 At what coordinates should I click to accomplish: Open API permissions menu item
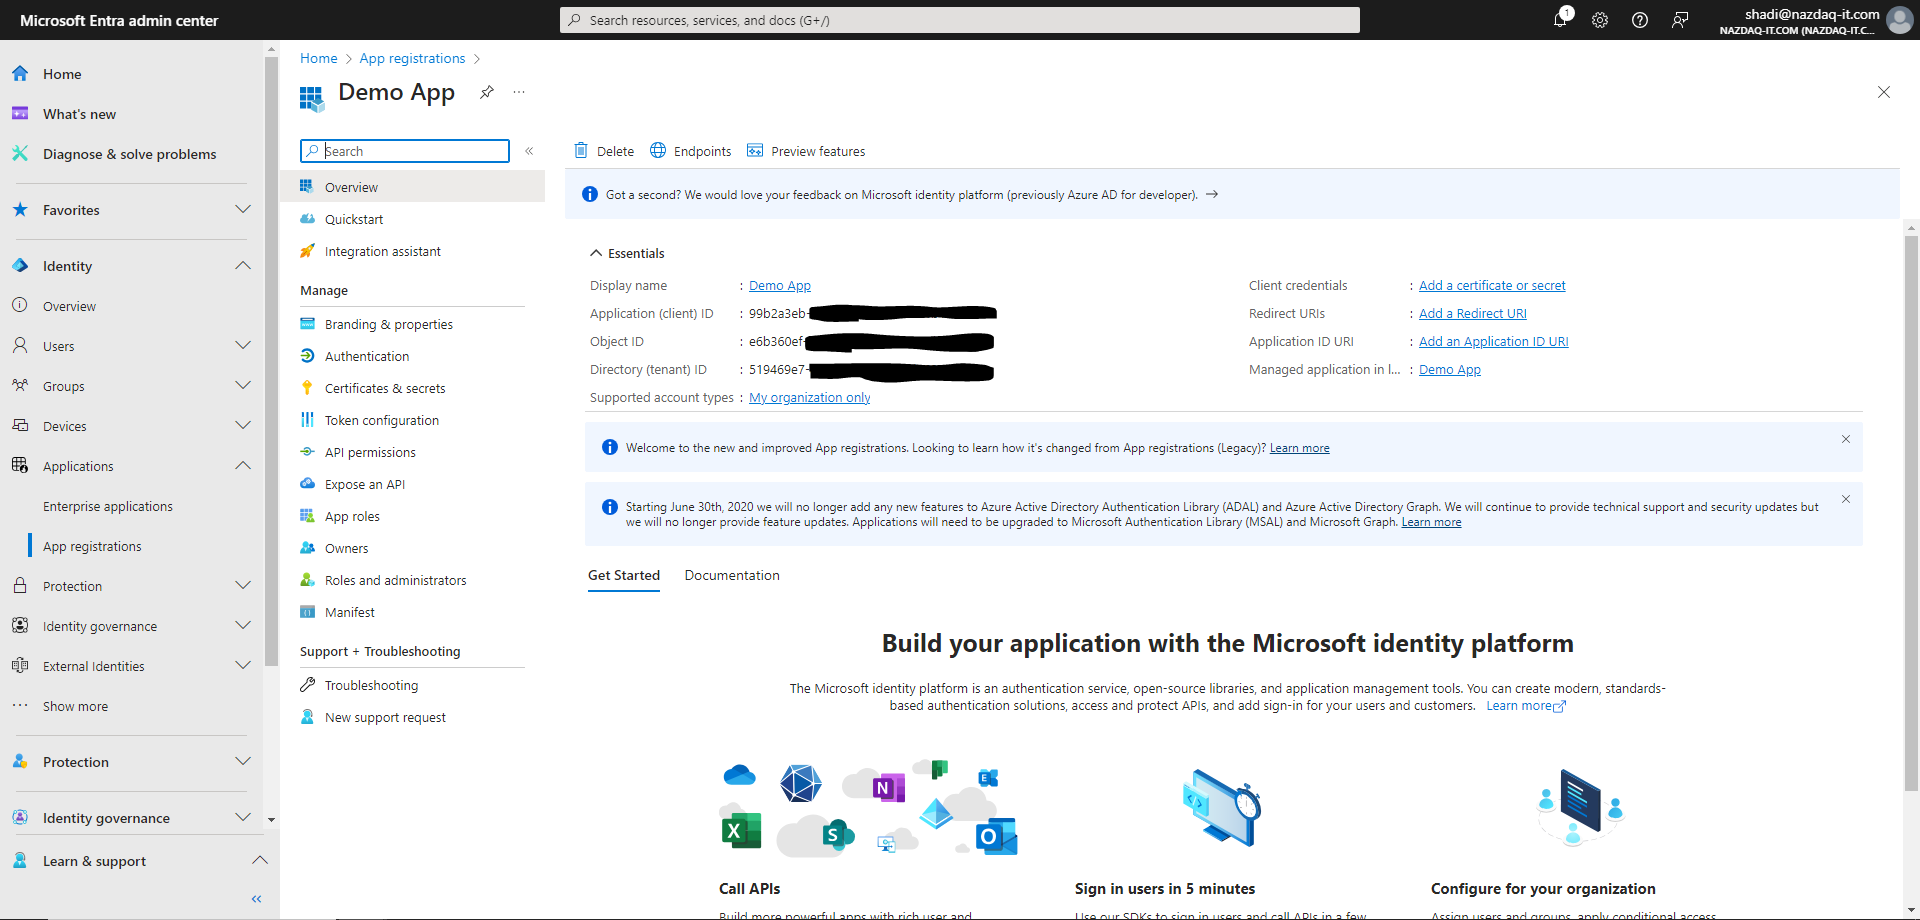tap(370, 453)
